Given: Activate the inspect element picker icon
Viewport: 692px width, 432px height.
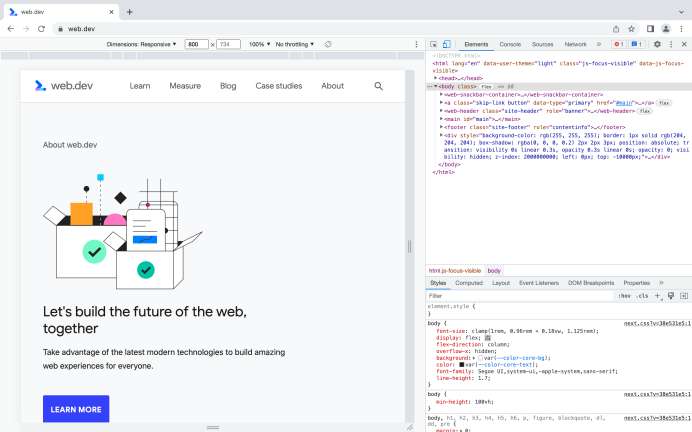Looking at the screenshot, I should 433,44.
